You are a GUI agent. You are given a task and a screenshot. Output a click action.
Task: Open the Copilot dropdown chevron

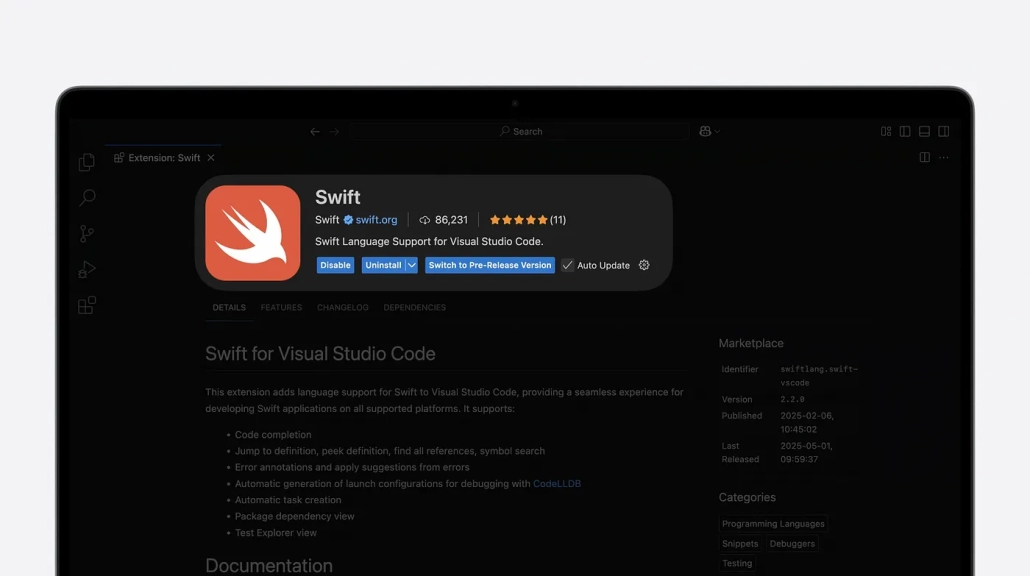[717, 132]
